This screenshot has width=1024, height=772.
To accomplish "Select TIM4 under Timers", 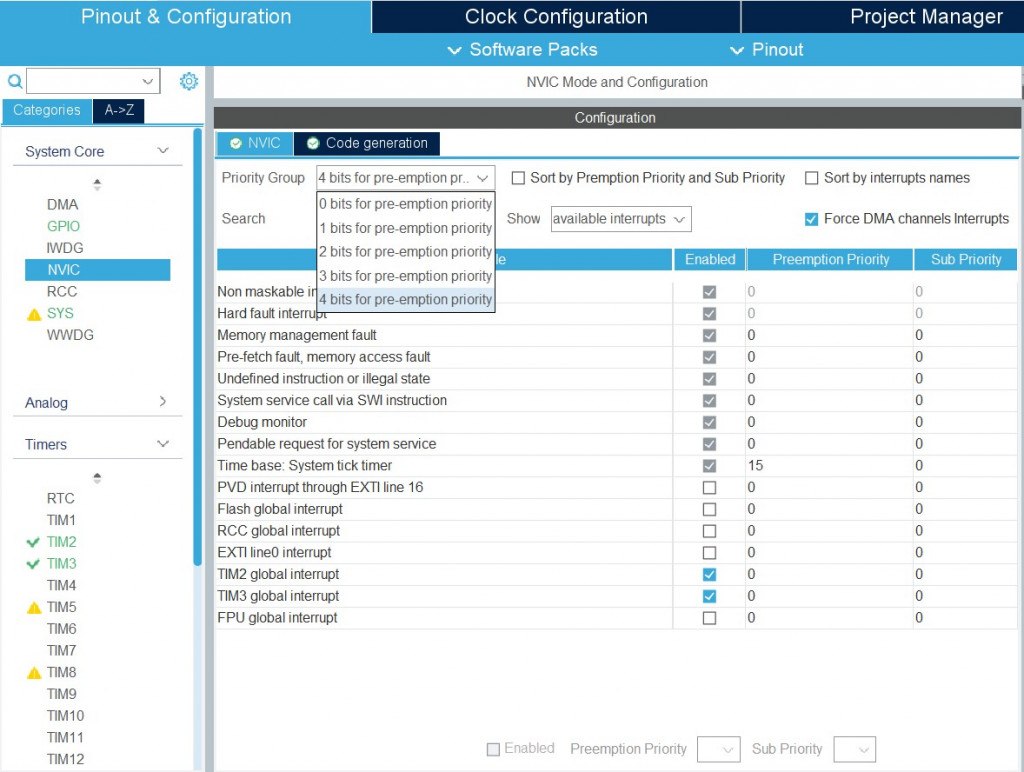I will (x=61, y=585).
